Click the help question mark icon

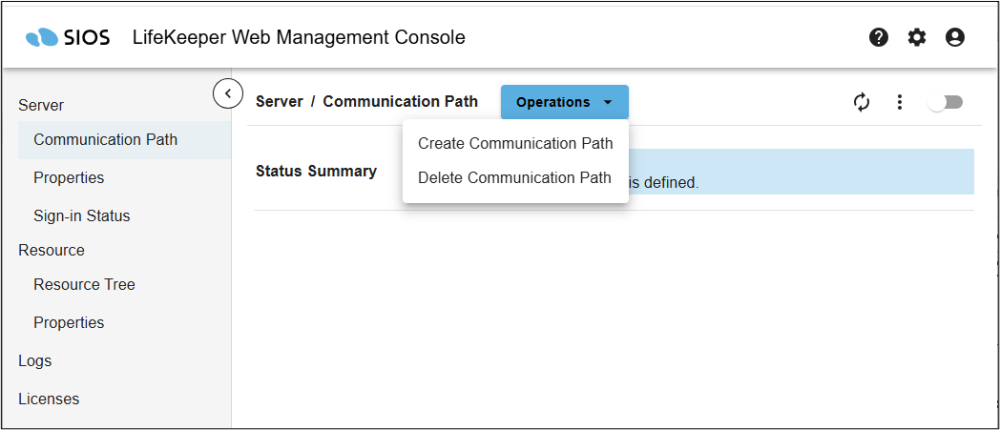pos(879,38)
